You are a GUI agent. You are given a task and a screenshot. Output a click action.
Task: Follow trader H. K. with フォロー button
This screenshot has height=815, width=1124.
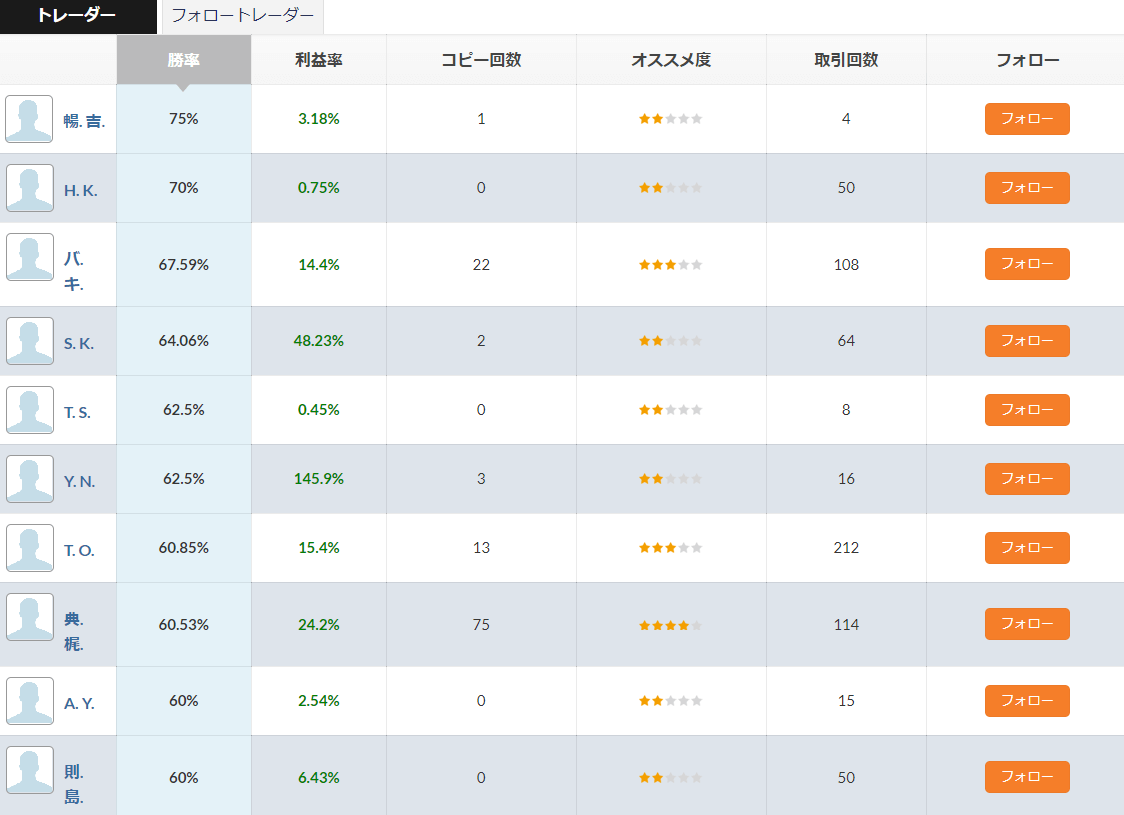[1027, 188]
